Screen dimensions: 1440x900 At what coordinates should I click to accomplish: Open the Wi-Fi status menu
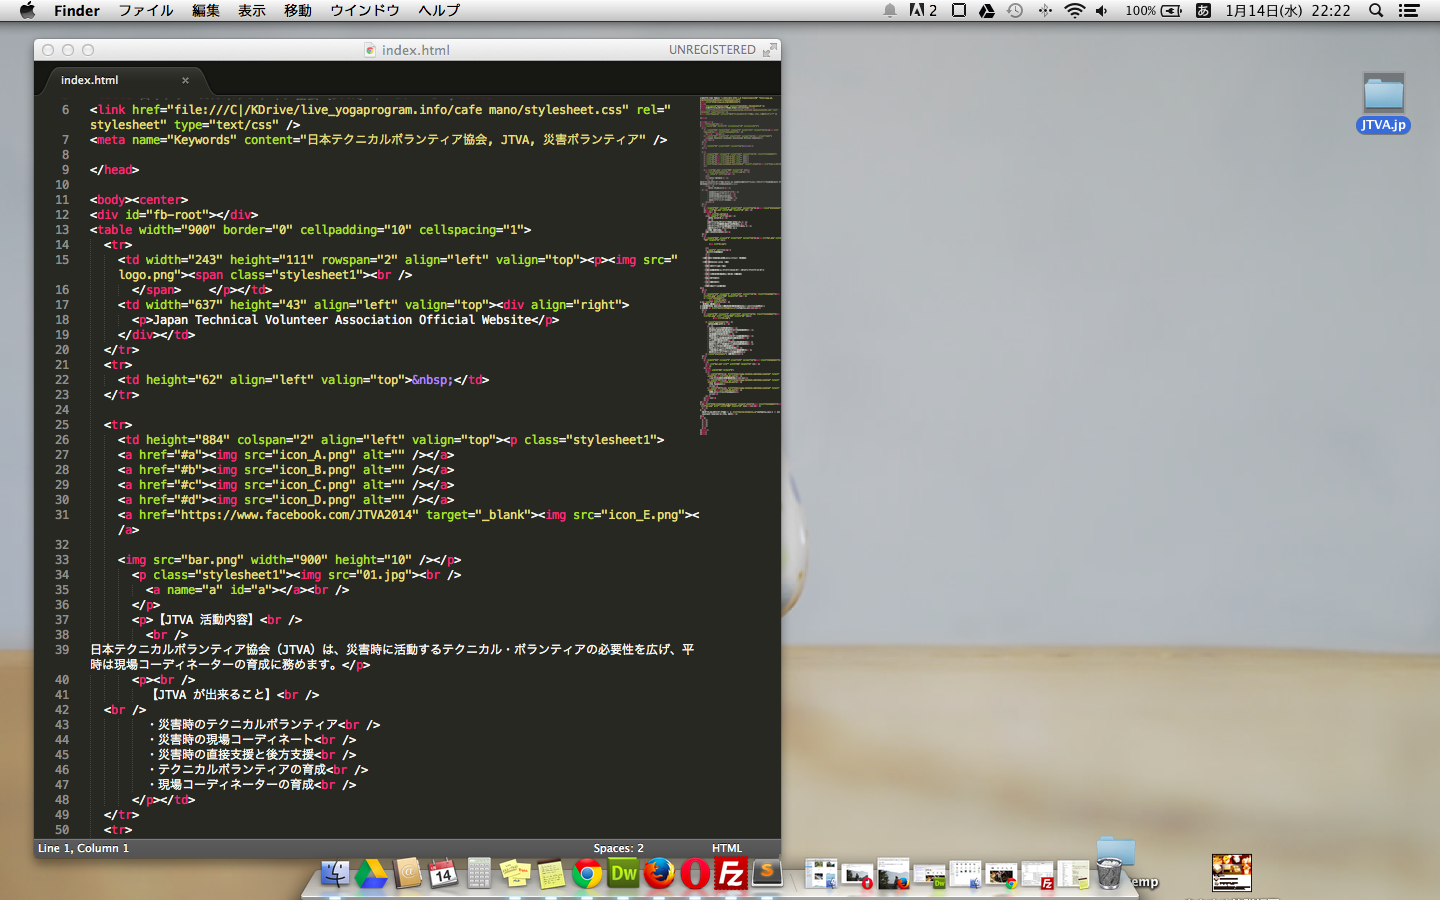point(1075,10)
